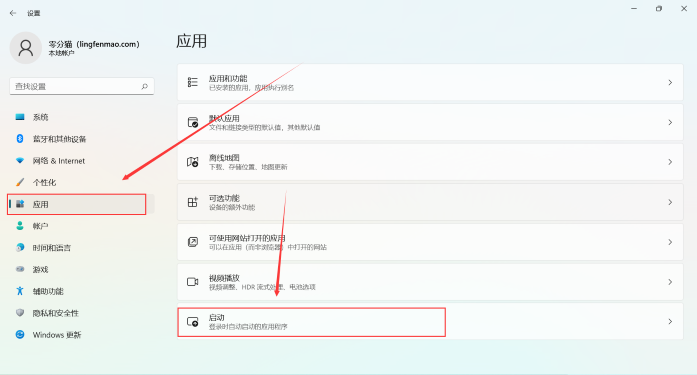Screen dimensions: 697x375
Task: Click the video camera icon of 视频播放
Action: point(192,282)
